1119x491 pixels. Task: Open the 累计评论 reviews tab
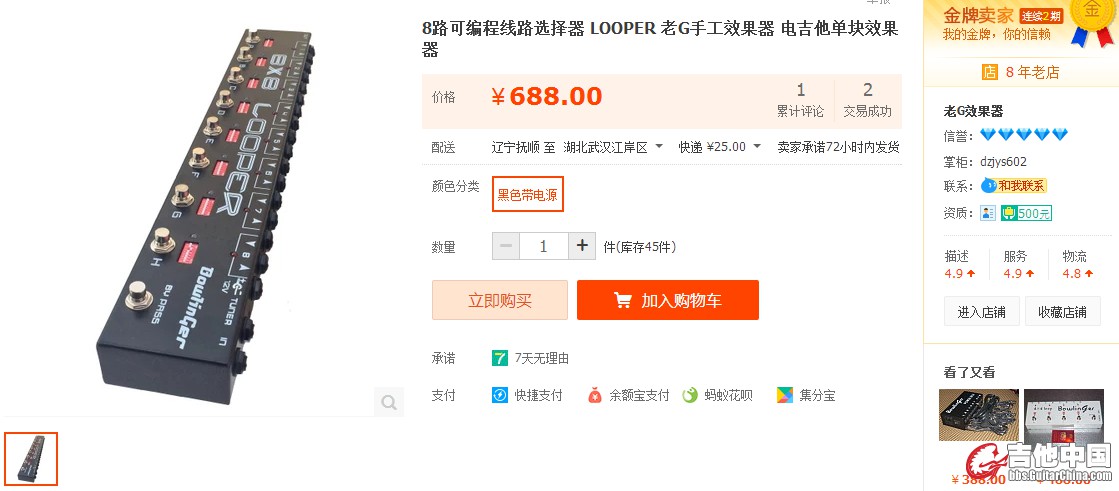click(x=801, y=100)
